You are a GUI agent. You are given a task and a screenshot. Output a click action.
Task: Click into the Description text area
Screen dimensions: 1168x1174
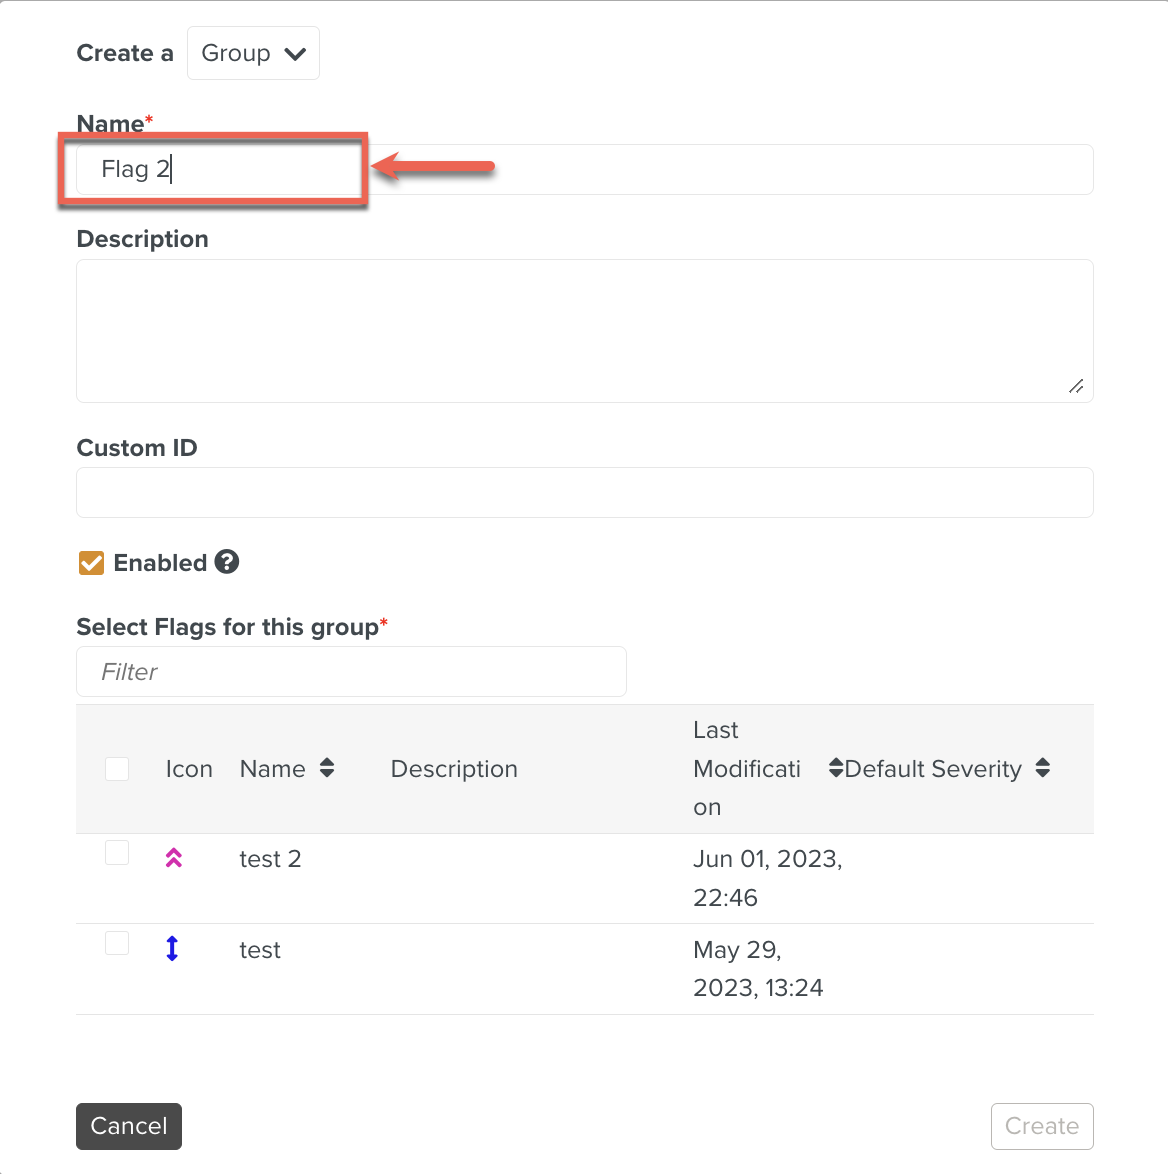584,330
